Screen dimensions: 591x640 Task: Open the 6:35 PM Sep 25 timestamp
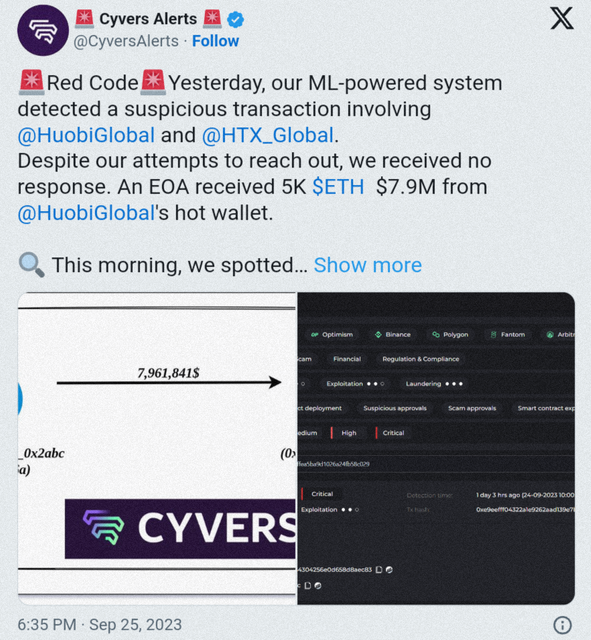[100, 625]
